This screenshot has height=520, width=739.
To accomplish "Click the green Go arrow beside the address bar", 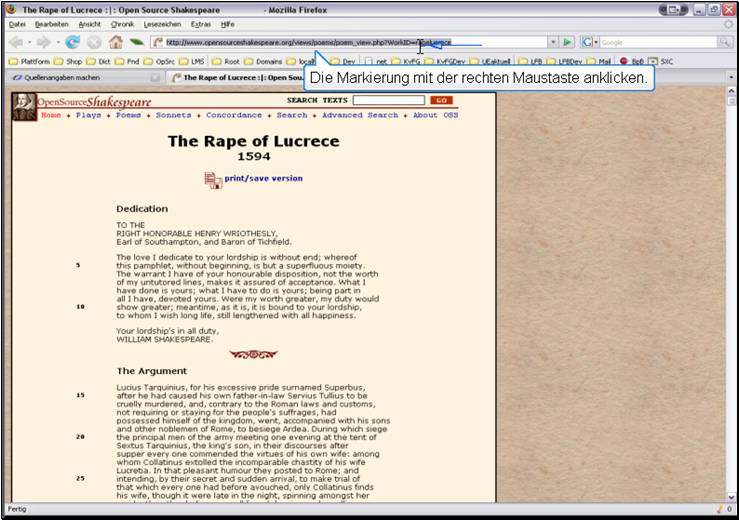I will [x=567, y=42].
